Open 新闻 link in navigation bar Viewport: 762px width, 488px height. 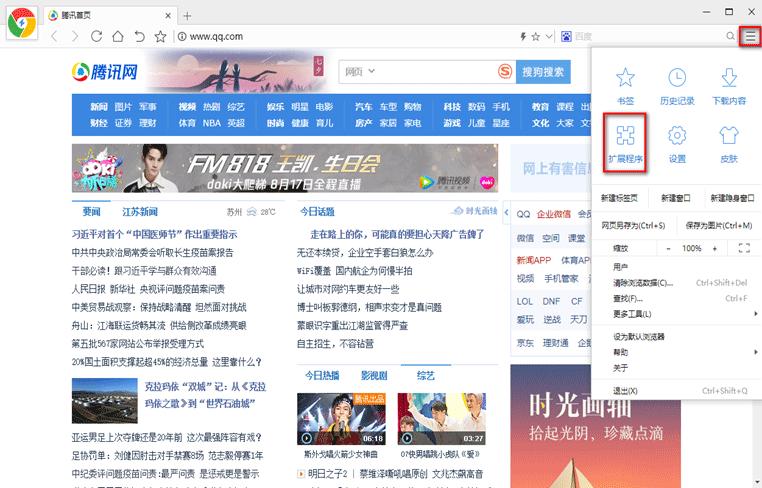point(99,107)
